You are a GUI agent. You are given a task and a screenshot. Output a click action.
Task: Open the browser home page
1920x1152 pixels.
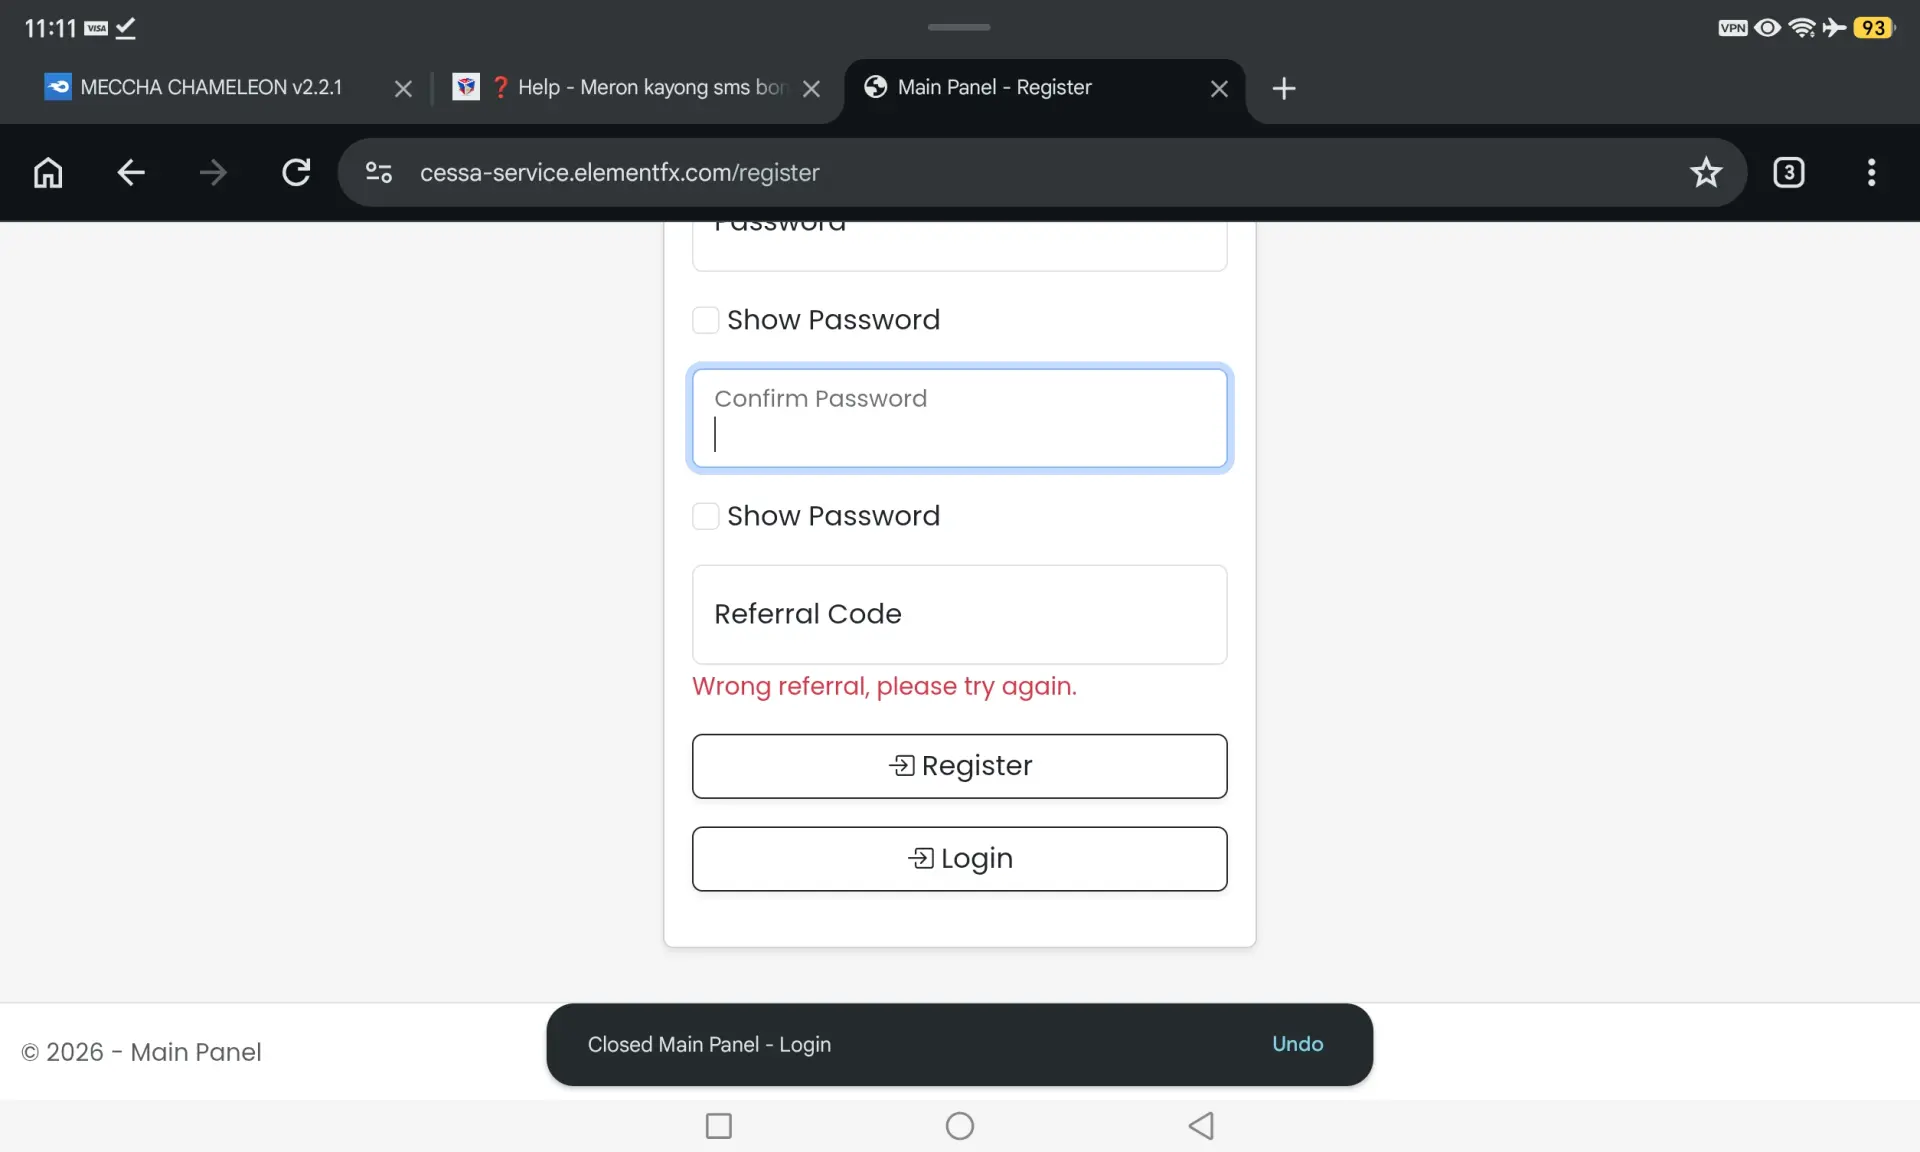[x=48, y=172]
